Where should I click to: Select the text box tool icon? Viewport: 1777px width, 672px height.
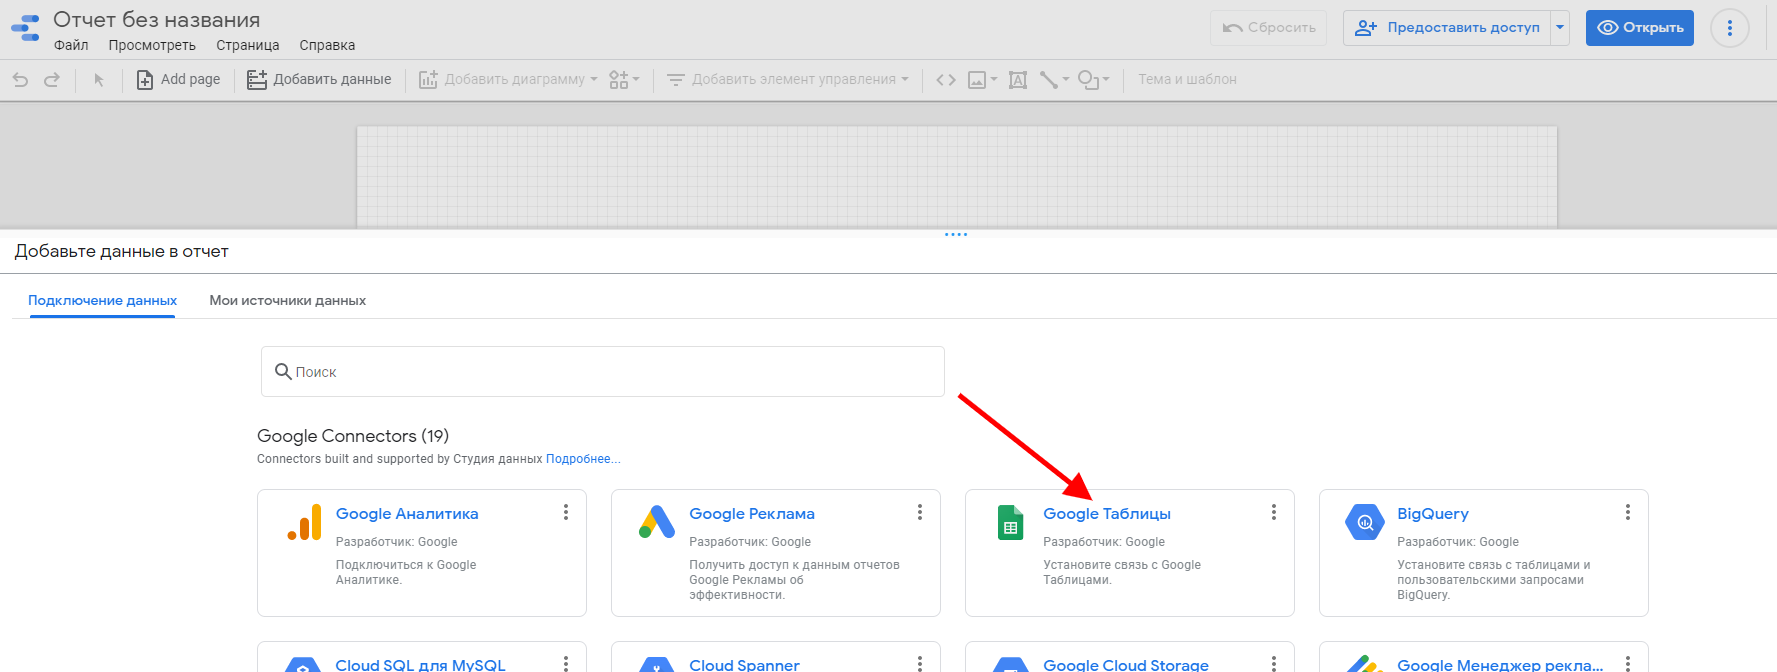pos(1018,80)
